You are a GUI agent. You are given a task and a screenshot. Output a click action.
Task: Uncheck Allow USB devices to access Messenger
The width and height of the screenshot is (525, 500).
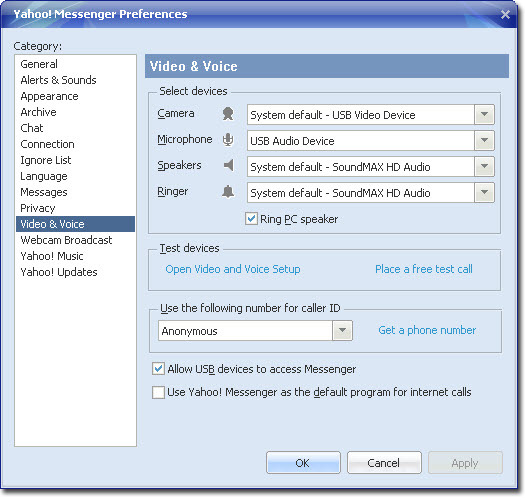coord(158,369)
